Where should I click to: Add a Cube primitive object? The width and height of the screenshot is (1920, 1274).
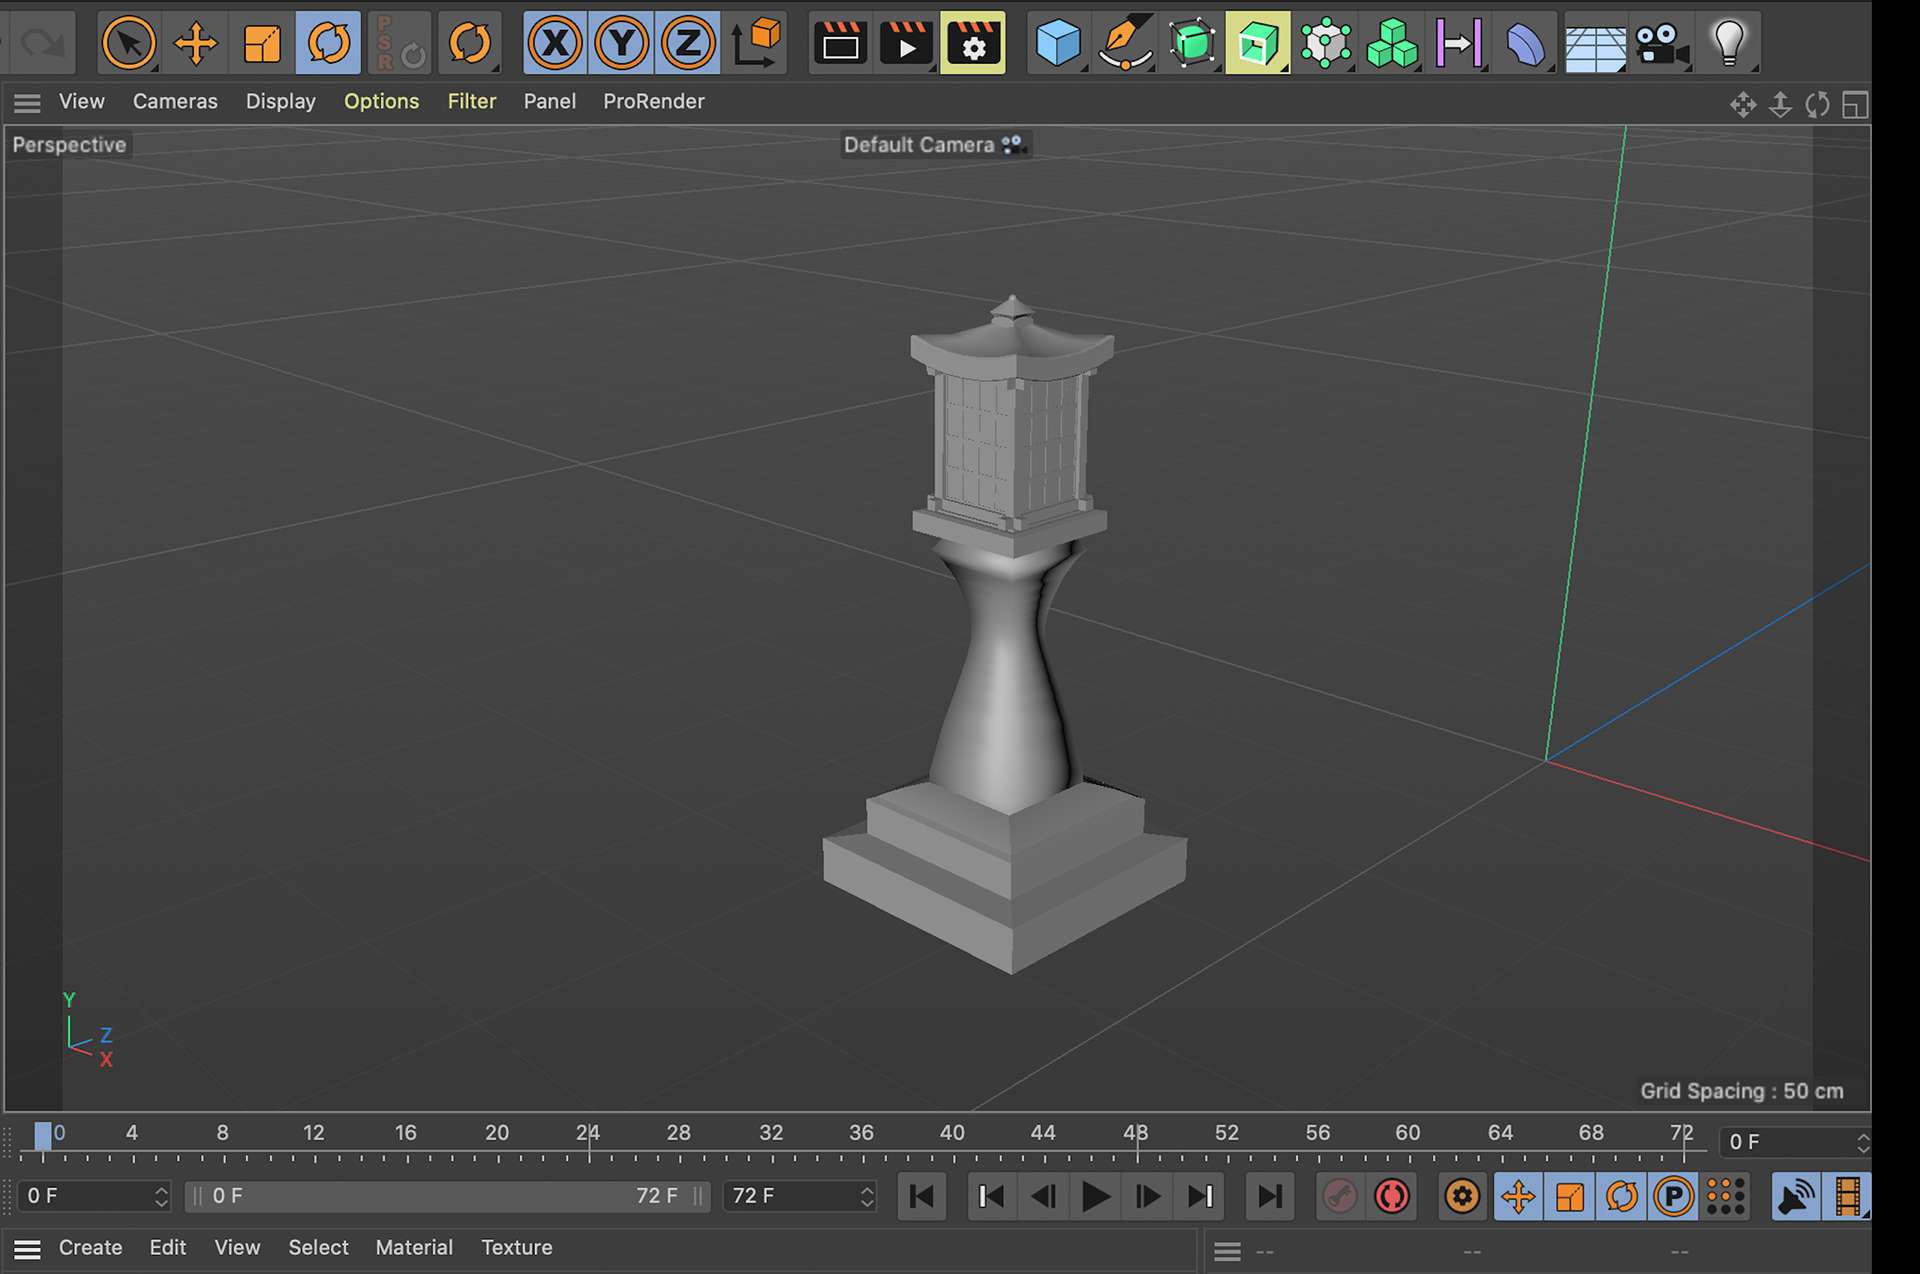[1057, 44]
